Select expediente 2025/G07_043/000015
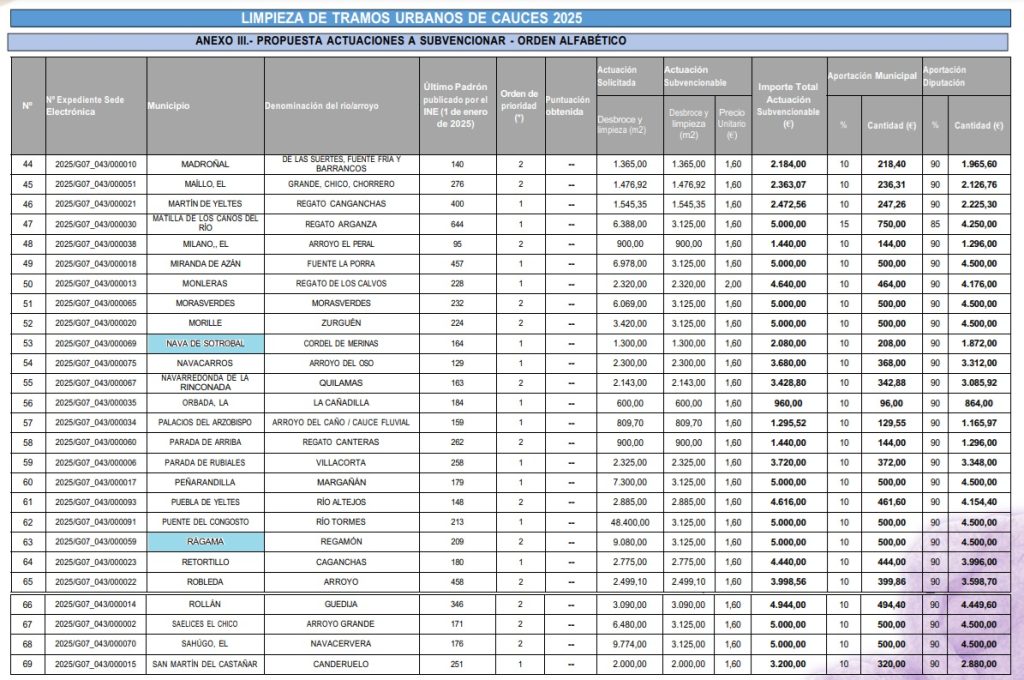The width and height of the screenshot is (1024, 680). tap(96, 664)
